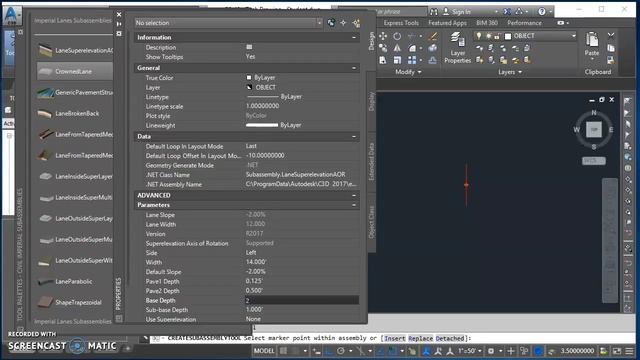Screen dimensions: 640x360
Task: Toggle layer on/off lightbulb in layer dropdown
Action: click(479, 36)
